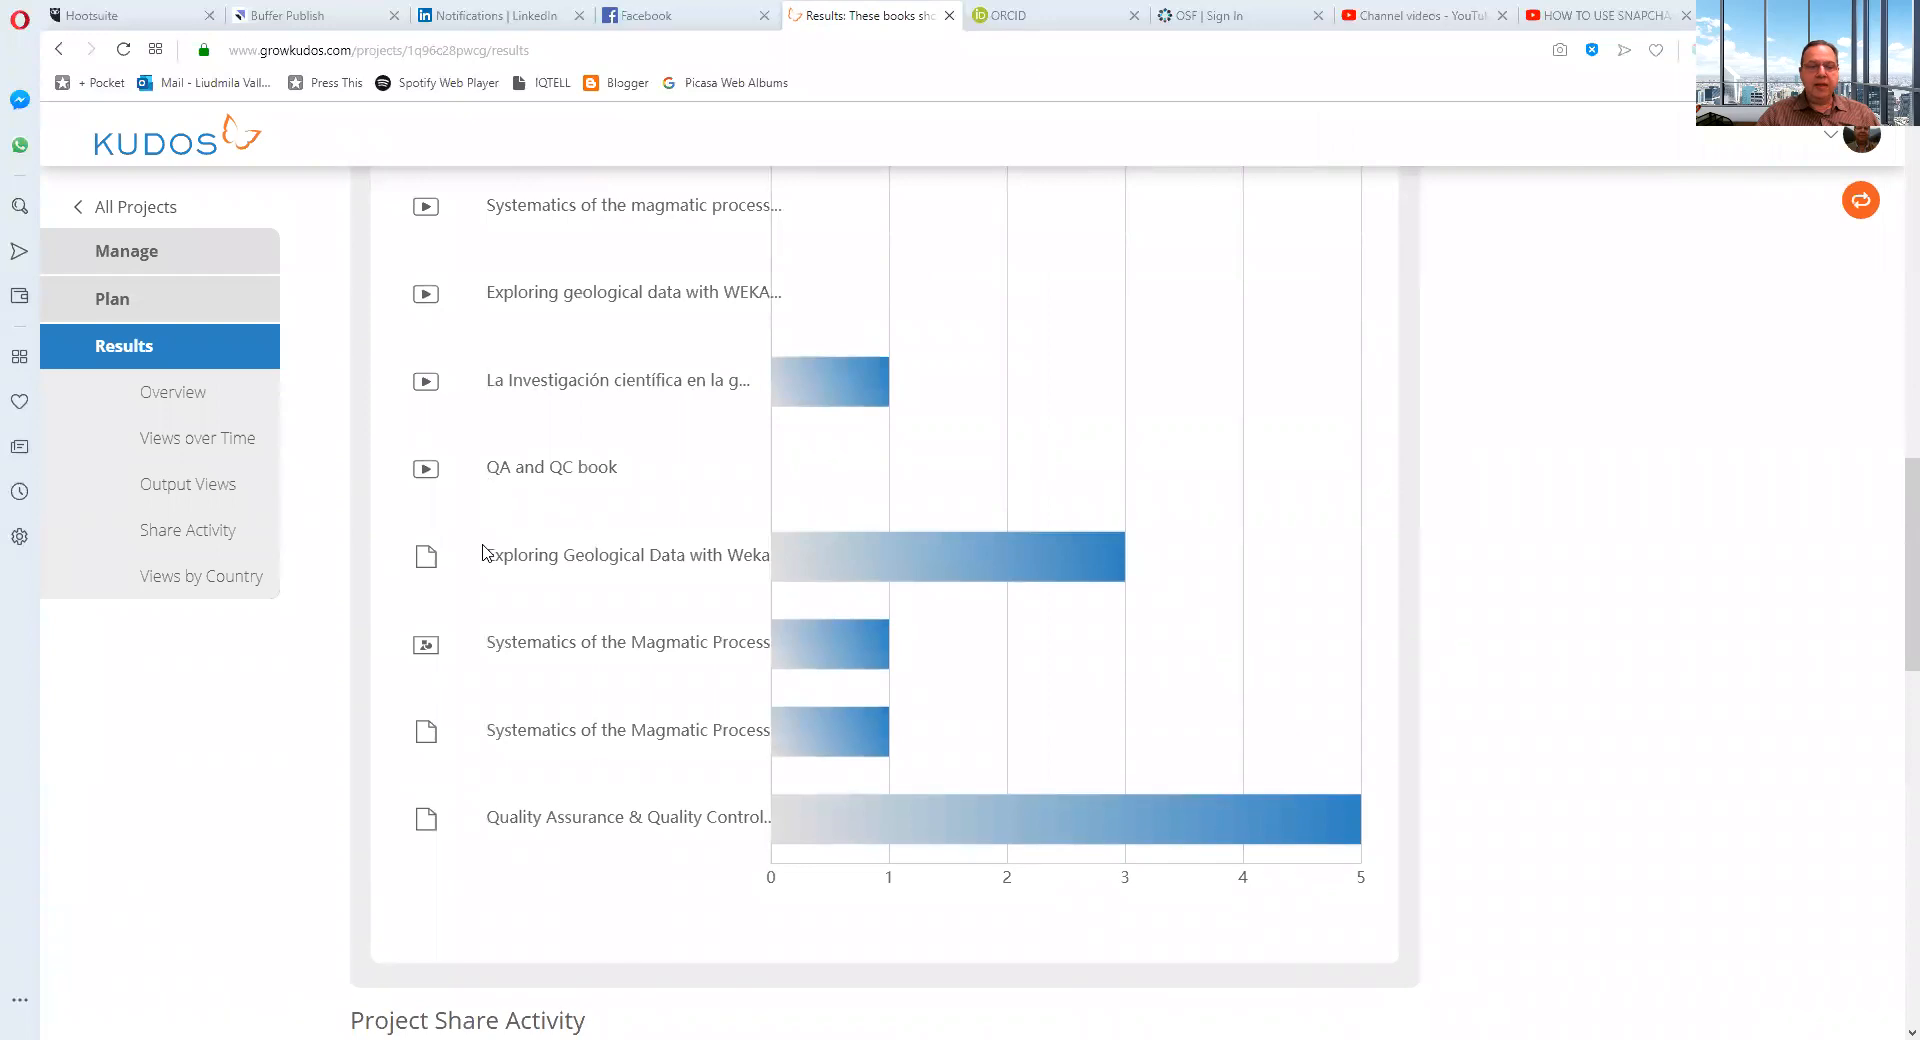Open the Plan section
The width and height of the screenshot is (1920, 1040).
160,299
